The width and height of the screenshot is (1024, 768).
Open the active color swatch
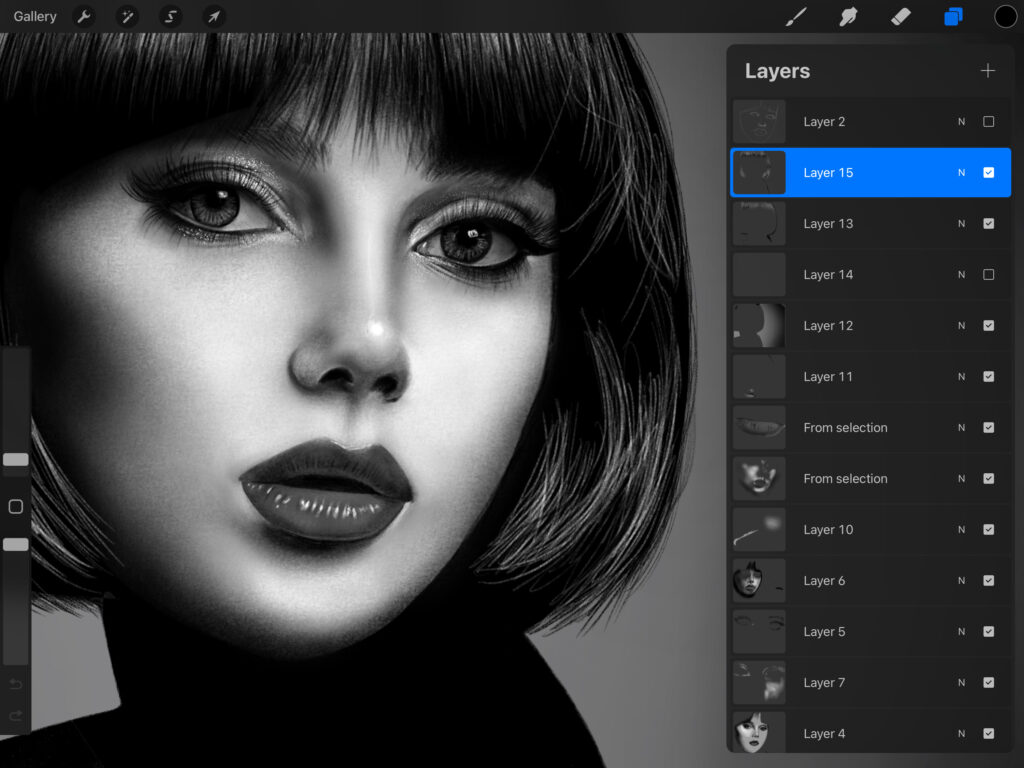(1005, 16)
